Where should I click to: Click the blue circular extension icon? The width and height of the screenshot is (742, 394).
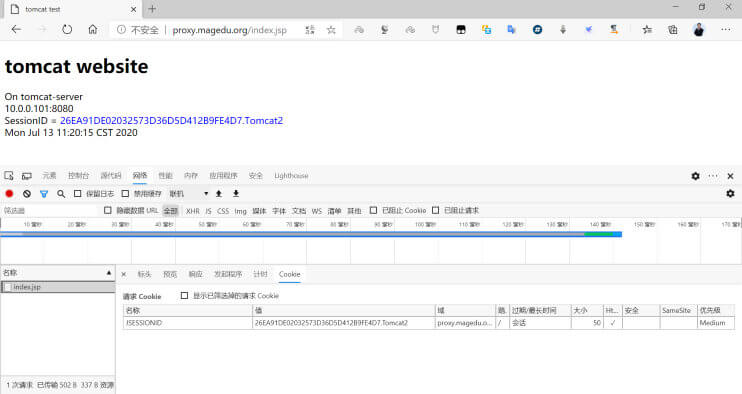click(x=537, y=30)
